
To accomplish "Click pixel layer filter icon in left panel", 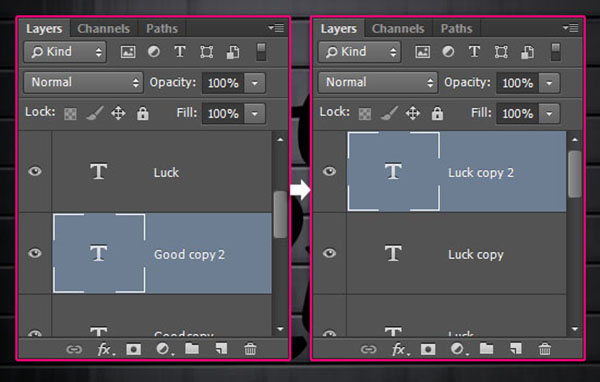I will point(128,52).
